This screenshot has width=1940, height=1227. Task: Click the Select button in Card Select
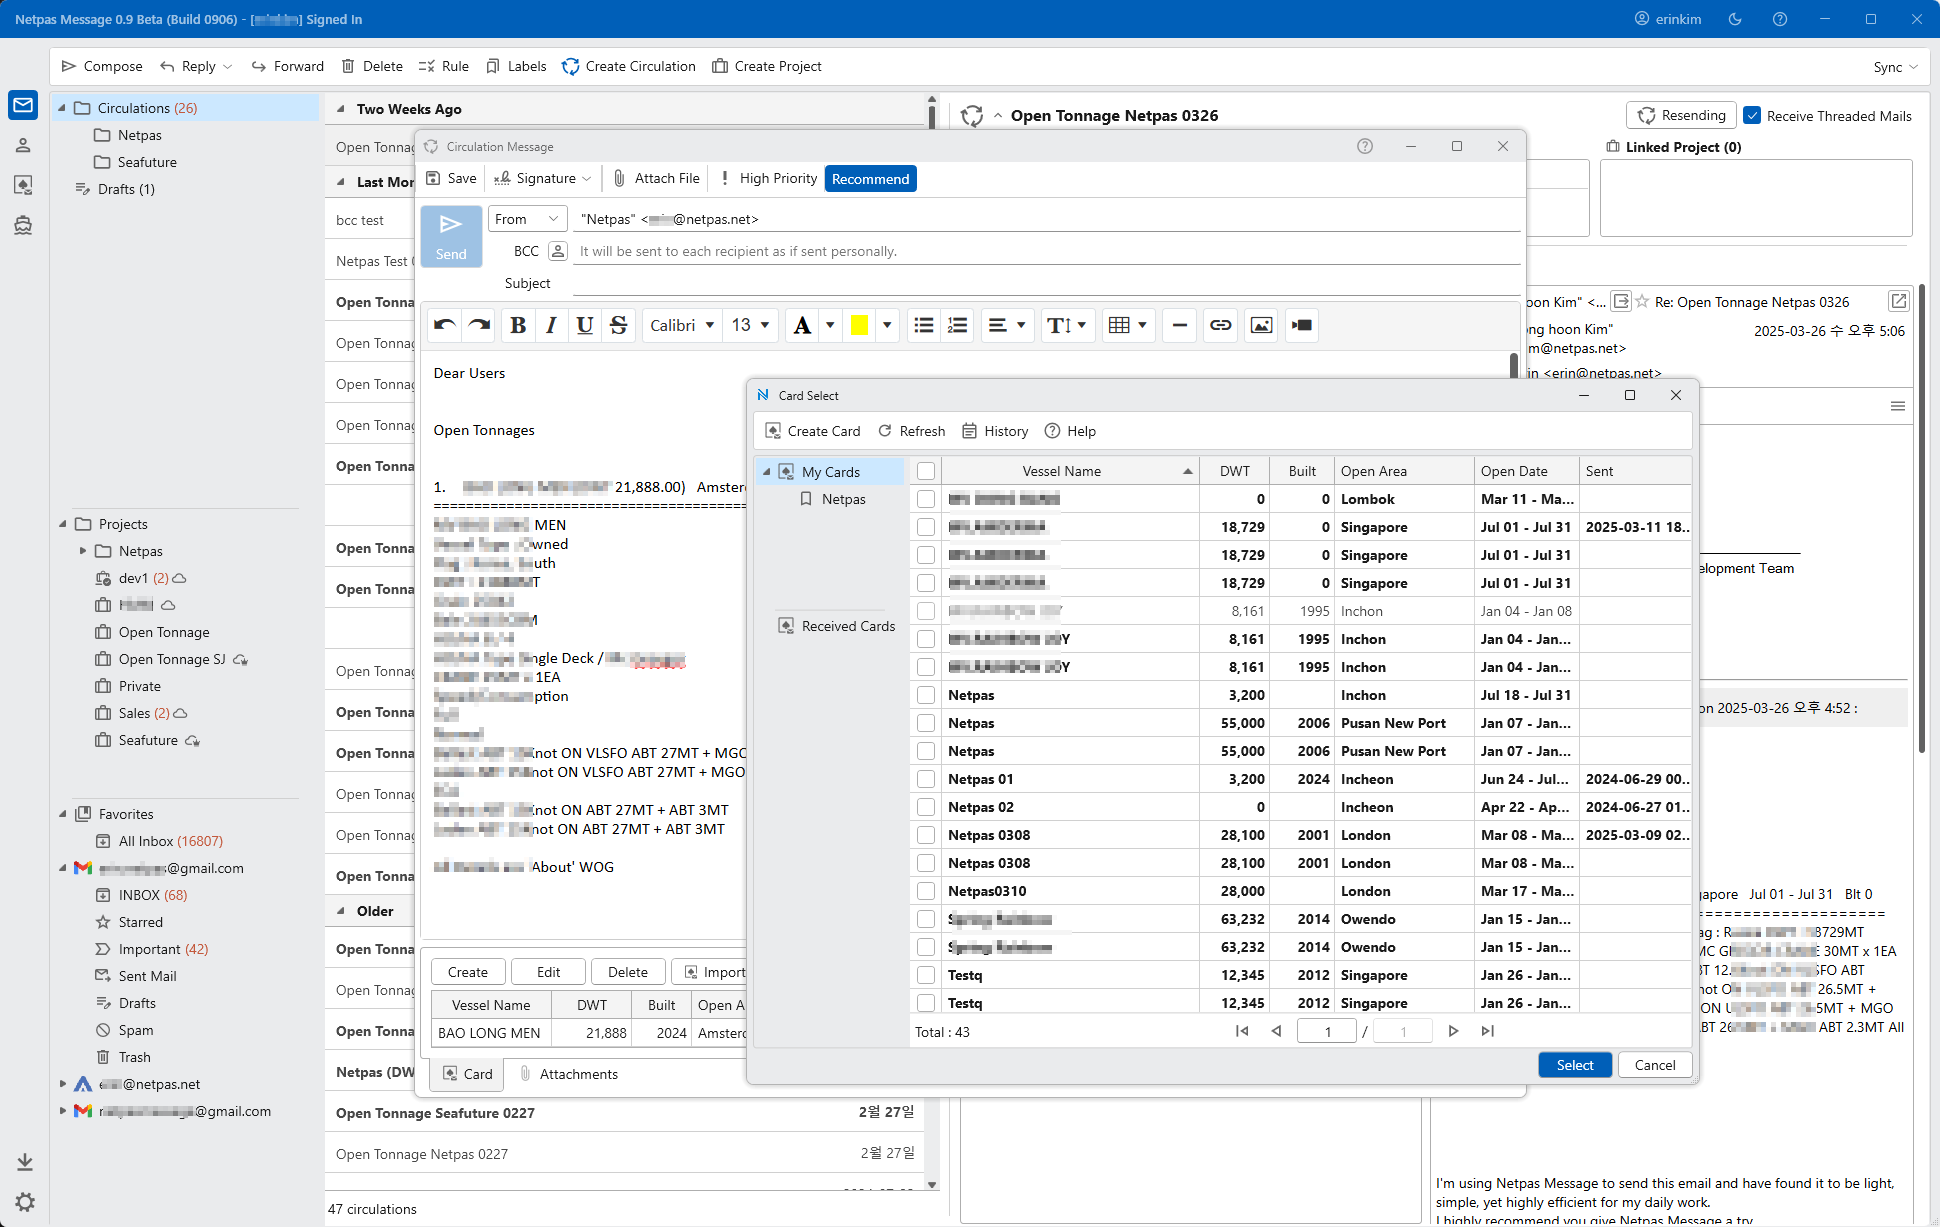click(1575, 1065)
